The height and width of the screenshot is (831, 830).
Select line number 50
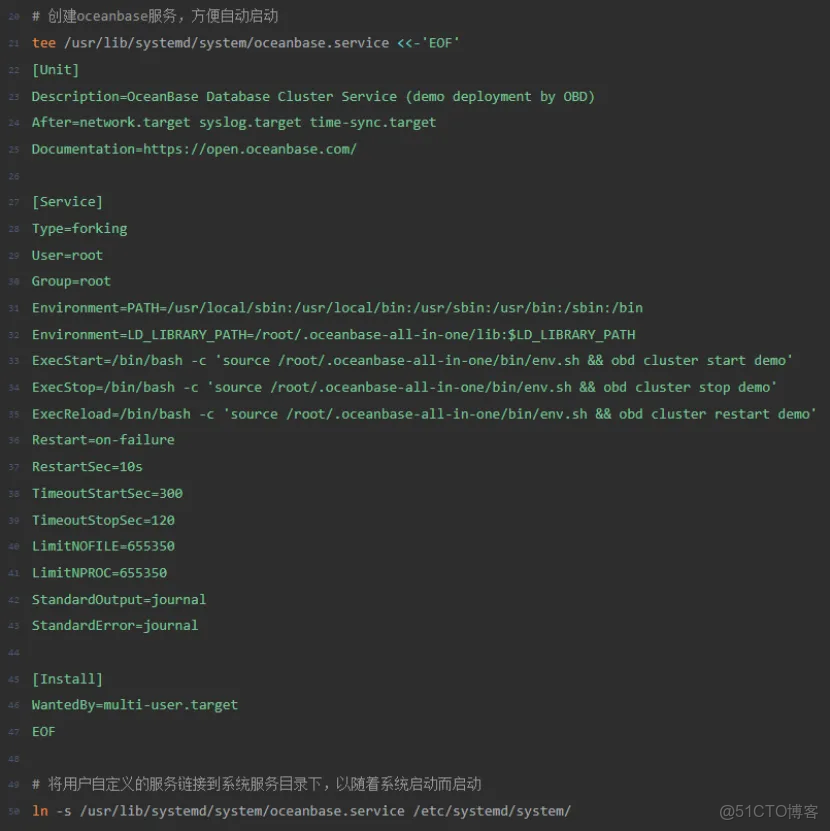tap(14, 811)
